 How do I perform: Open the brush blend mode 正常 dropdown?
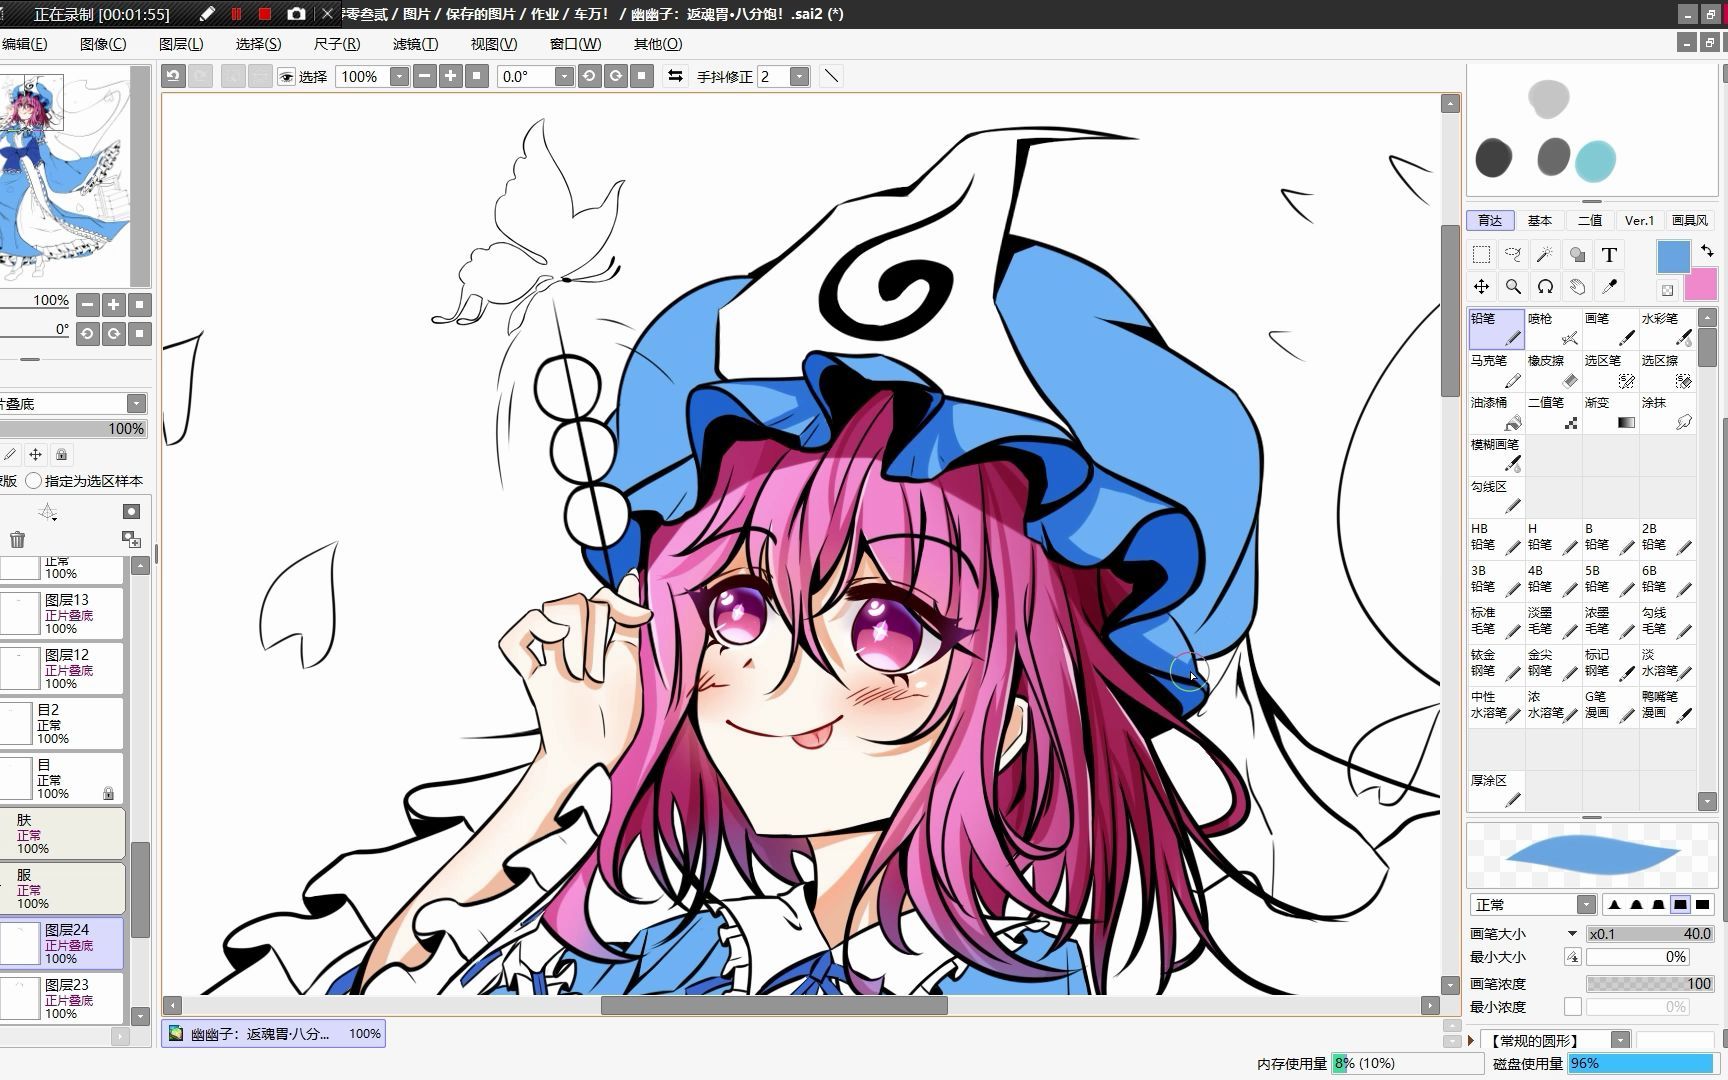coord(1586,905)
